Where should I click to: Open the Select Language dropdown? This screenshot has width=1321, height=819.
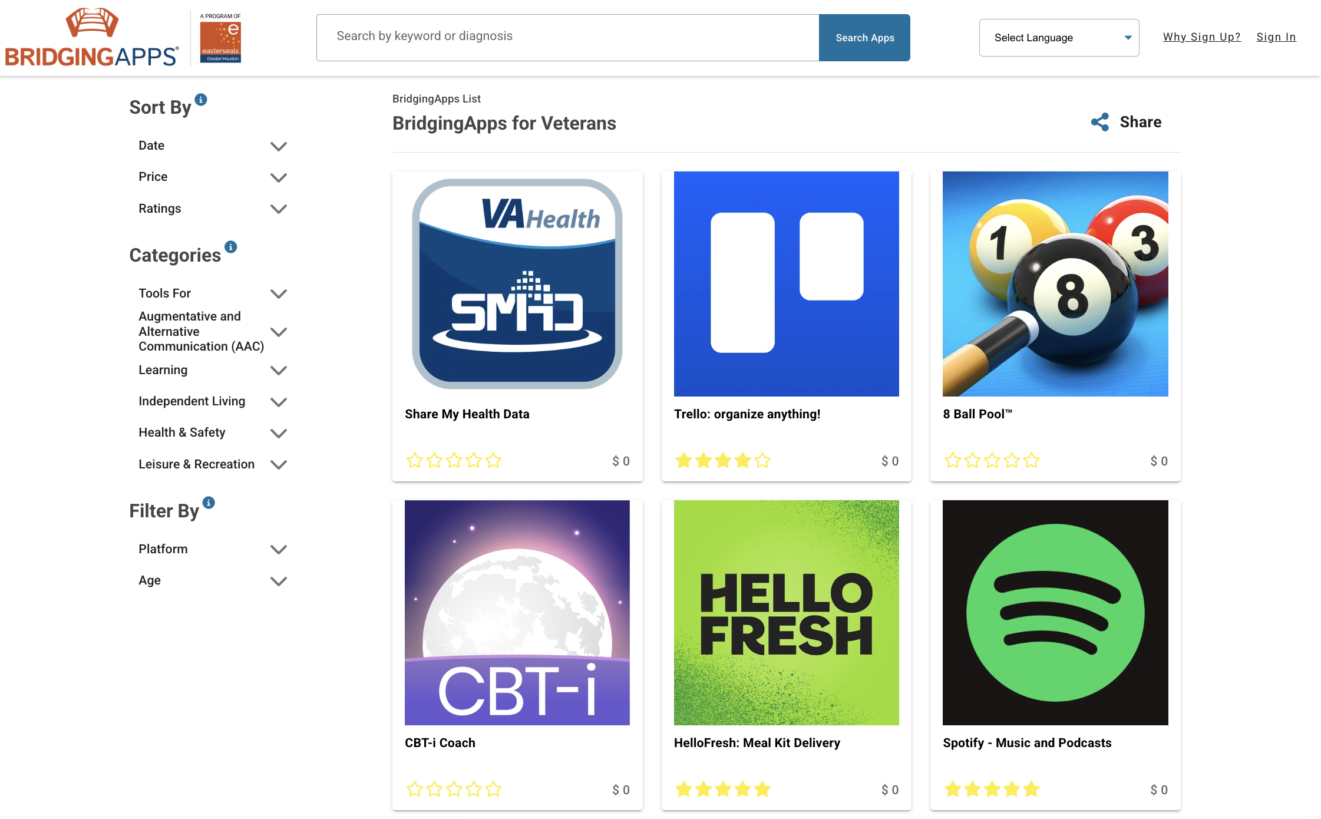[x=1058, y=38]
